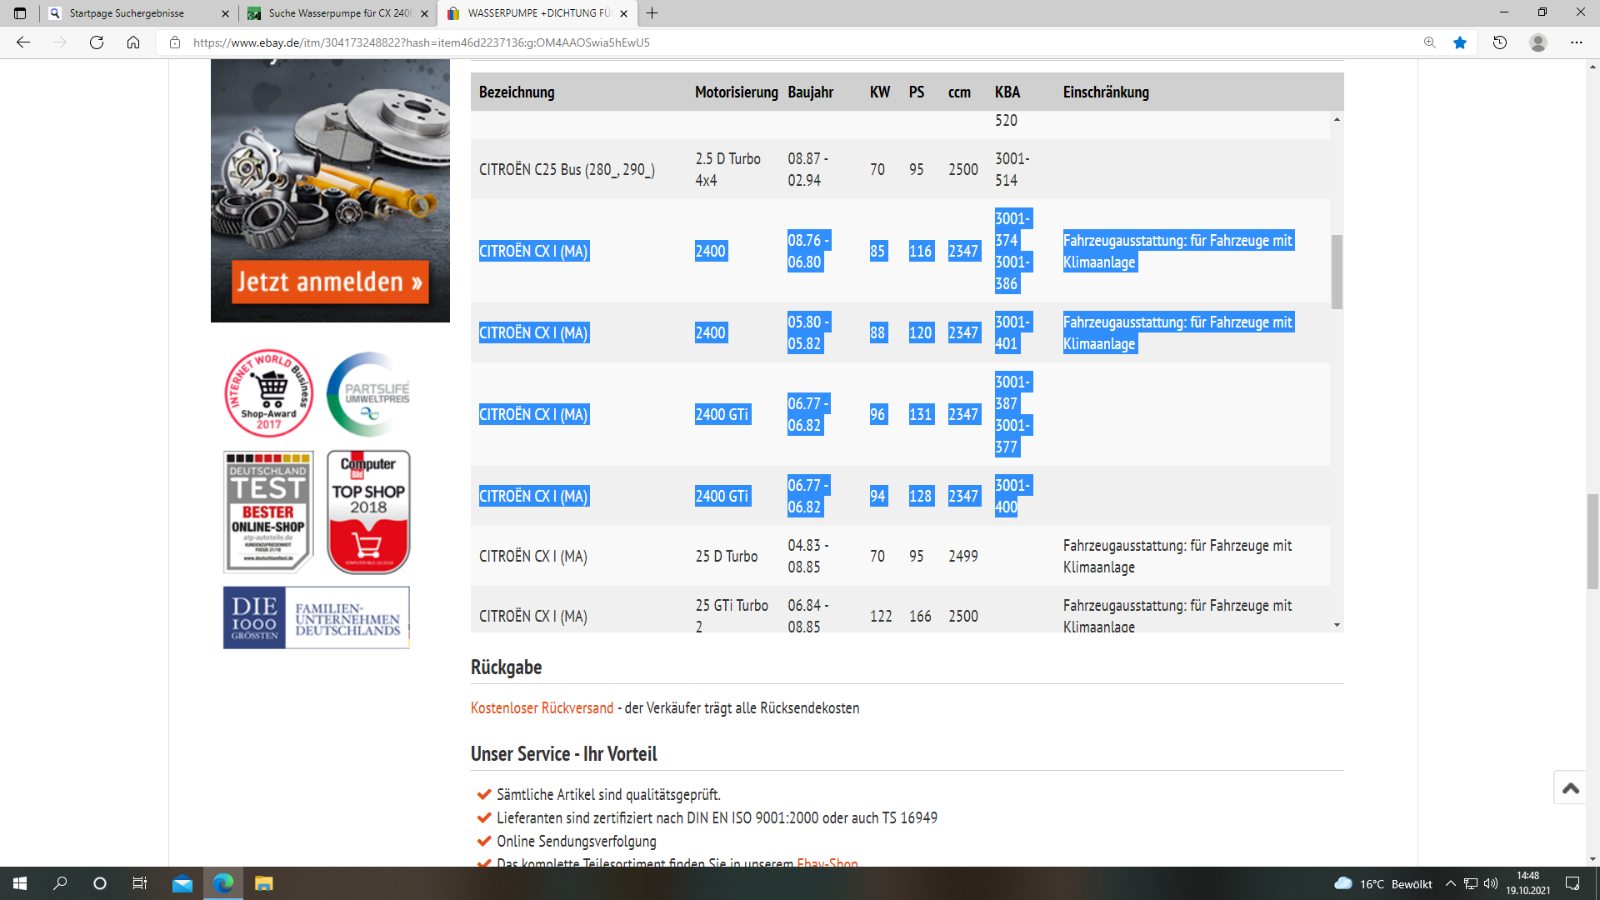Select the 2.5 D Turbo 4x4 cell

coord(728,170)
